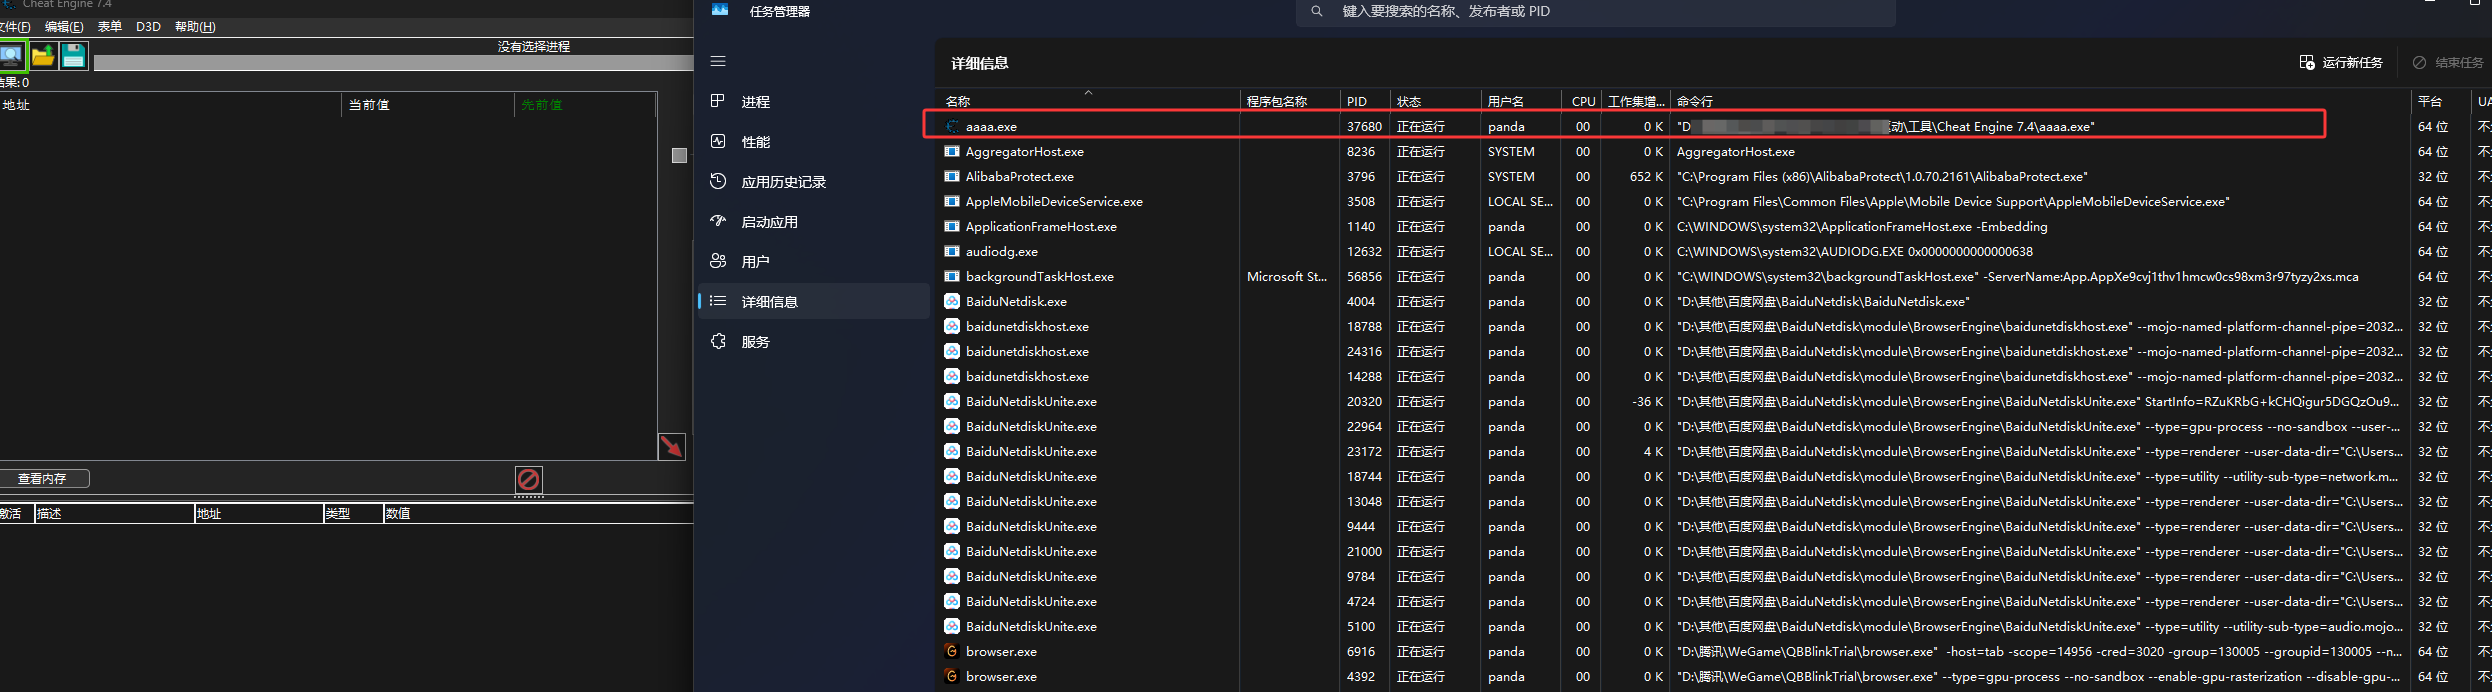Click the icon beside AlibabaProtect.exe
2492x692 pixels.
coord(952,177)
